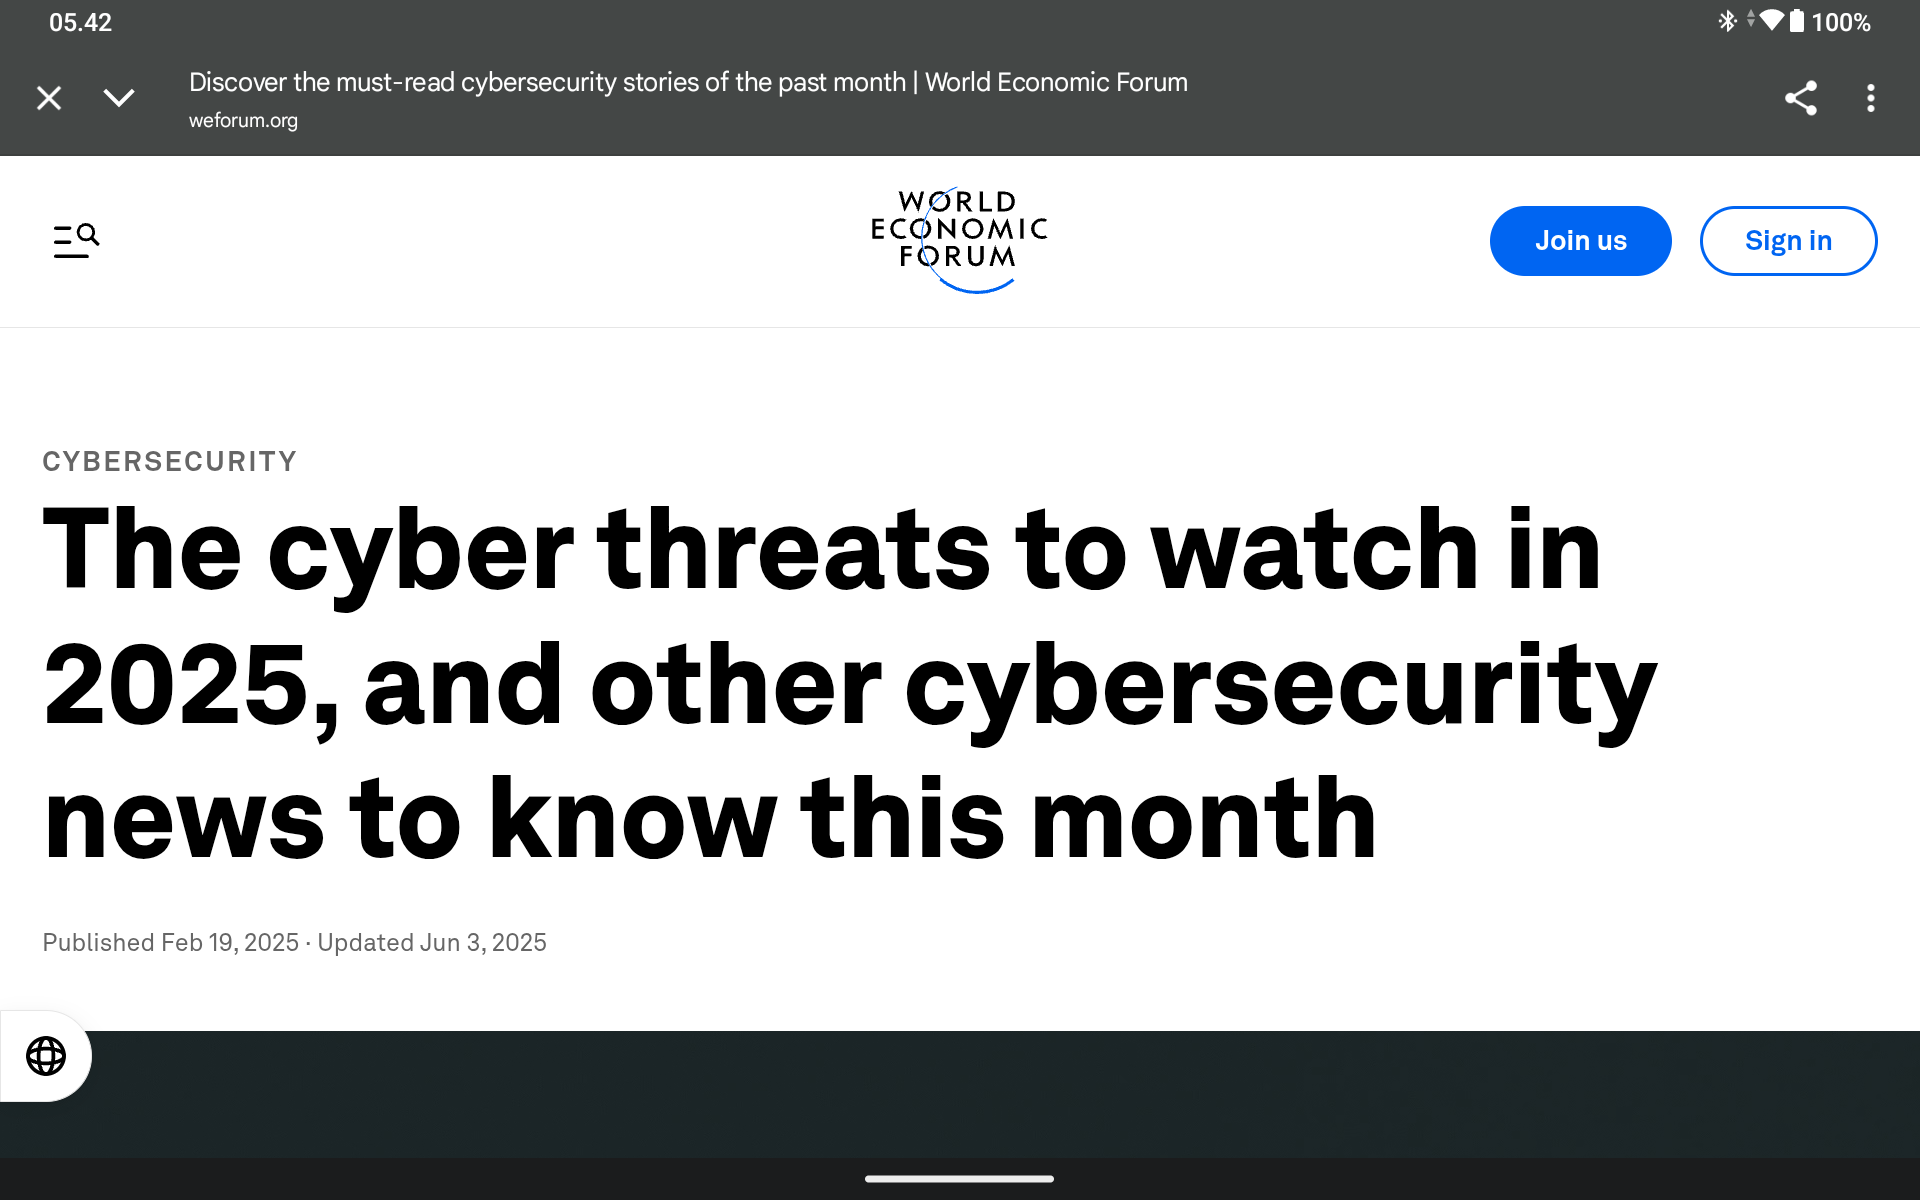Click the World Economic Forum logo

pyautogui.click(x=959, y=240)
